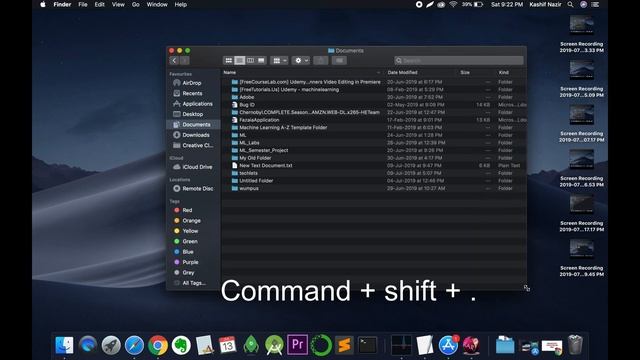Open the Go menu
The width and height of the screenshot is (640, 360).
tap(136, 4)
